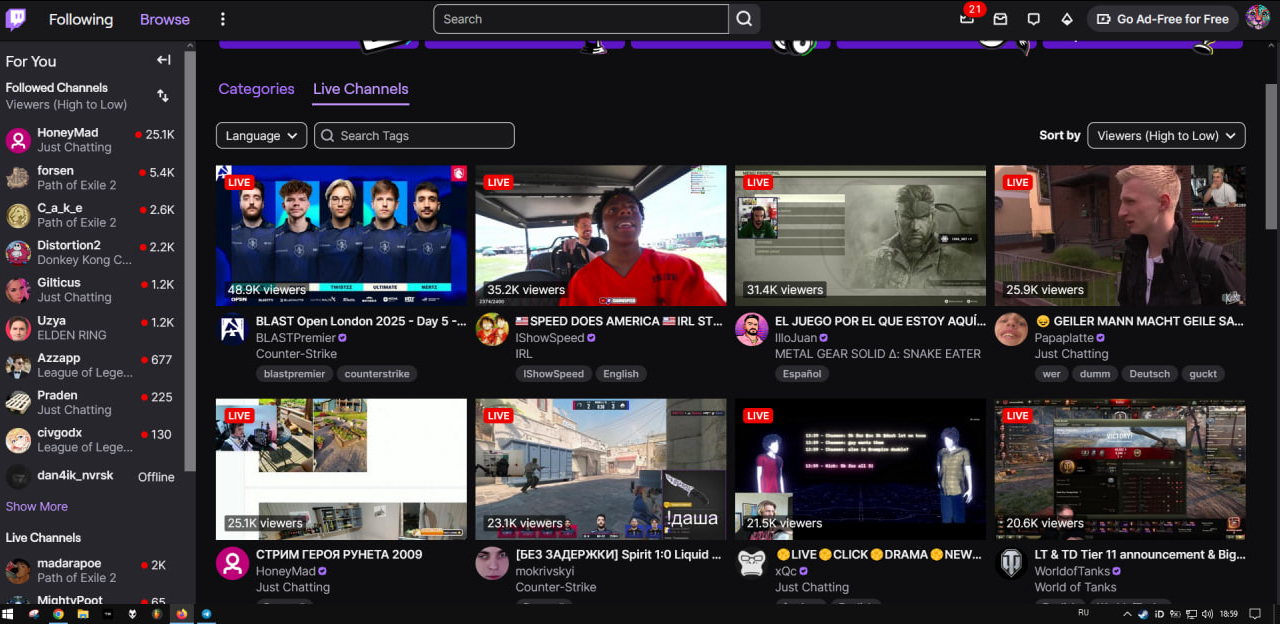Collapse the For You sidebar
Screen dimensions: 1280x624
pos(164,60)
